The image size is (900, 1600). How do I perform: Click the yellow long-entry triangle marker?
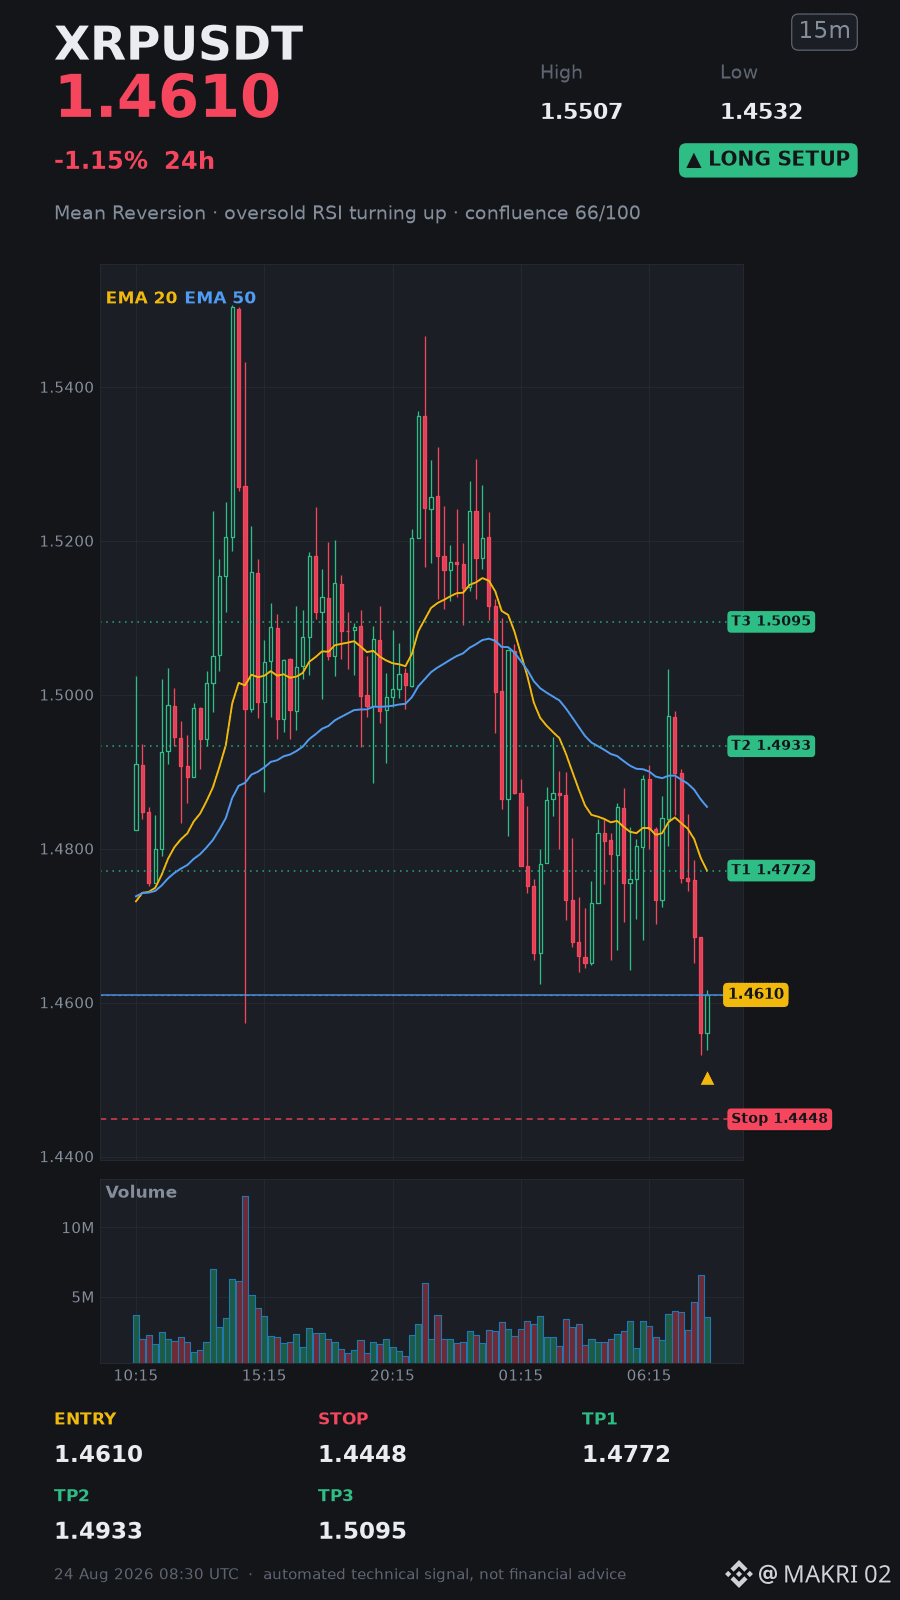(707, 1078)
